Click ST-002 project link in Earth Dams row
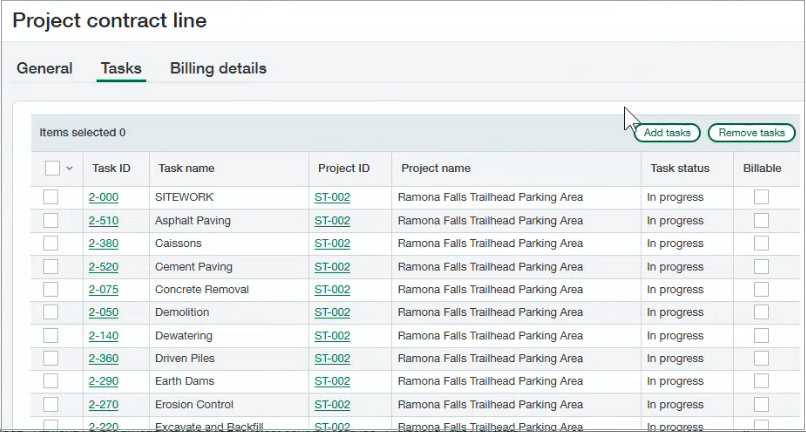Viewport: 806px width, 432px height. (332, 382)
